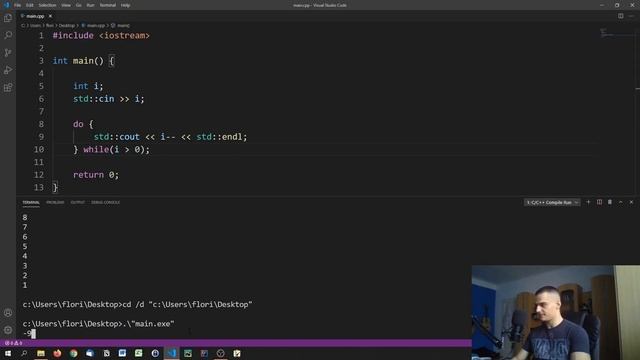Open Windows taskbar search
This screenshot has height=360, width=640.
(x=24, y=353)
